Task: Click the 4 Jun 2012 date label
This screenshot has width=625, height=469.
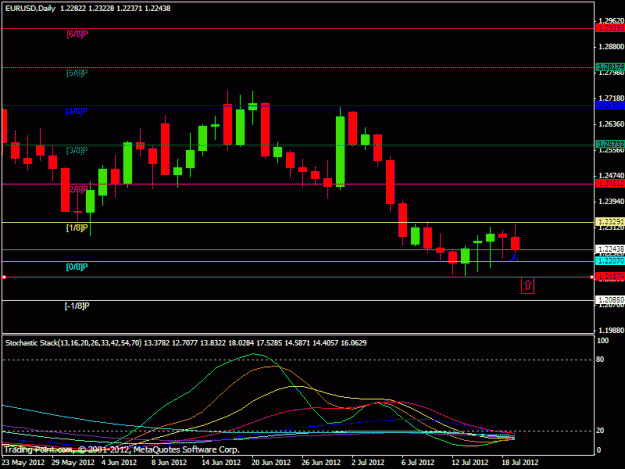Action: (x=119, y=462)
